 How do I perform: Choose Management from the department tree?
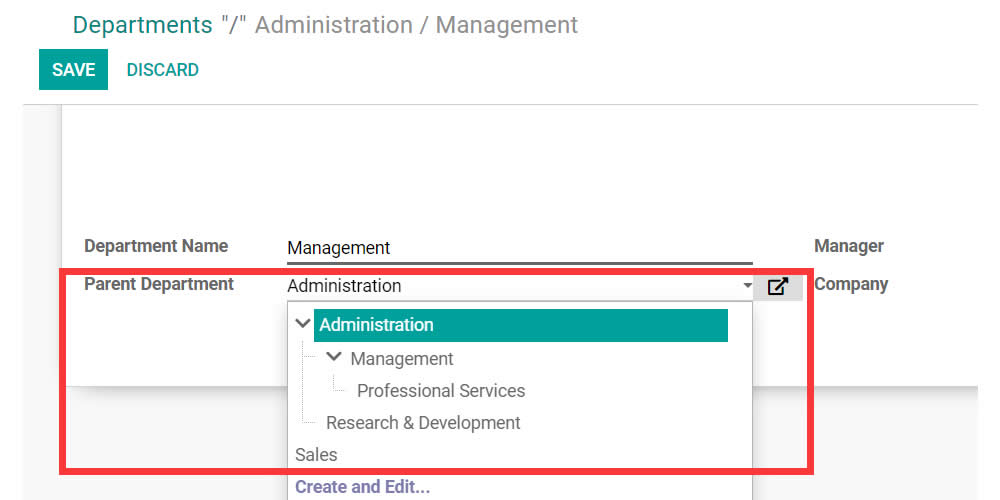tap(402, 359)
